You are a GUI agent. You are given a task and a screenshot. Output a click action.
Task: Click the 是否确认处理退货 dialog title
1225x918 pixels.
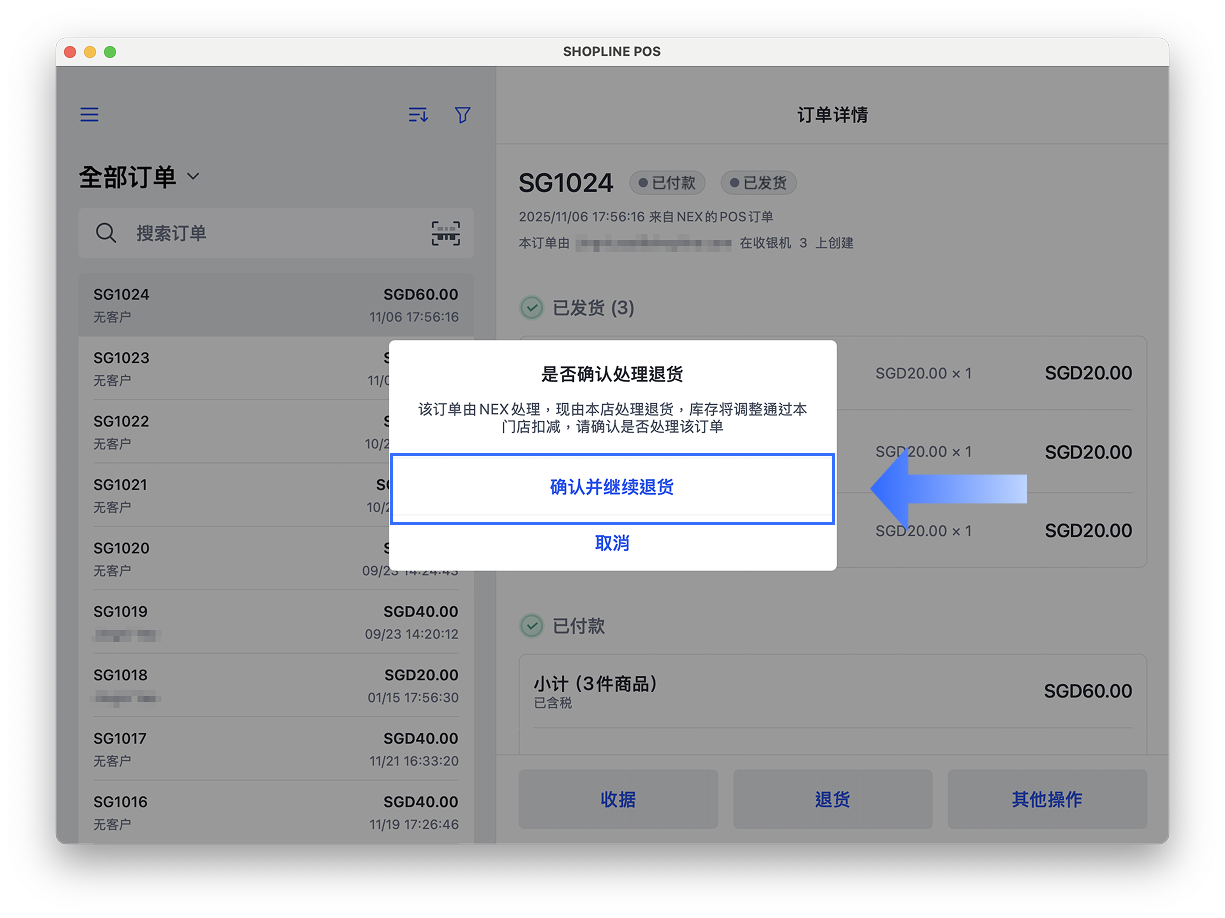pos(612,375)
